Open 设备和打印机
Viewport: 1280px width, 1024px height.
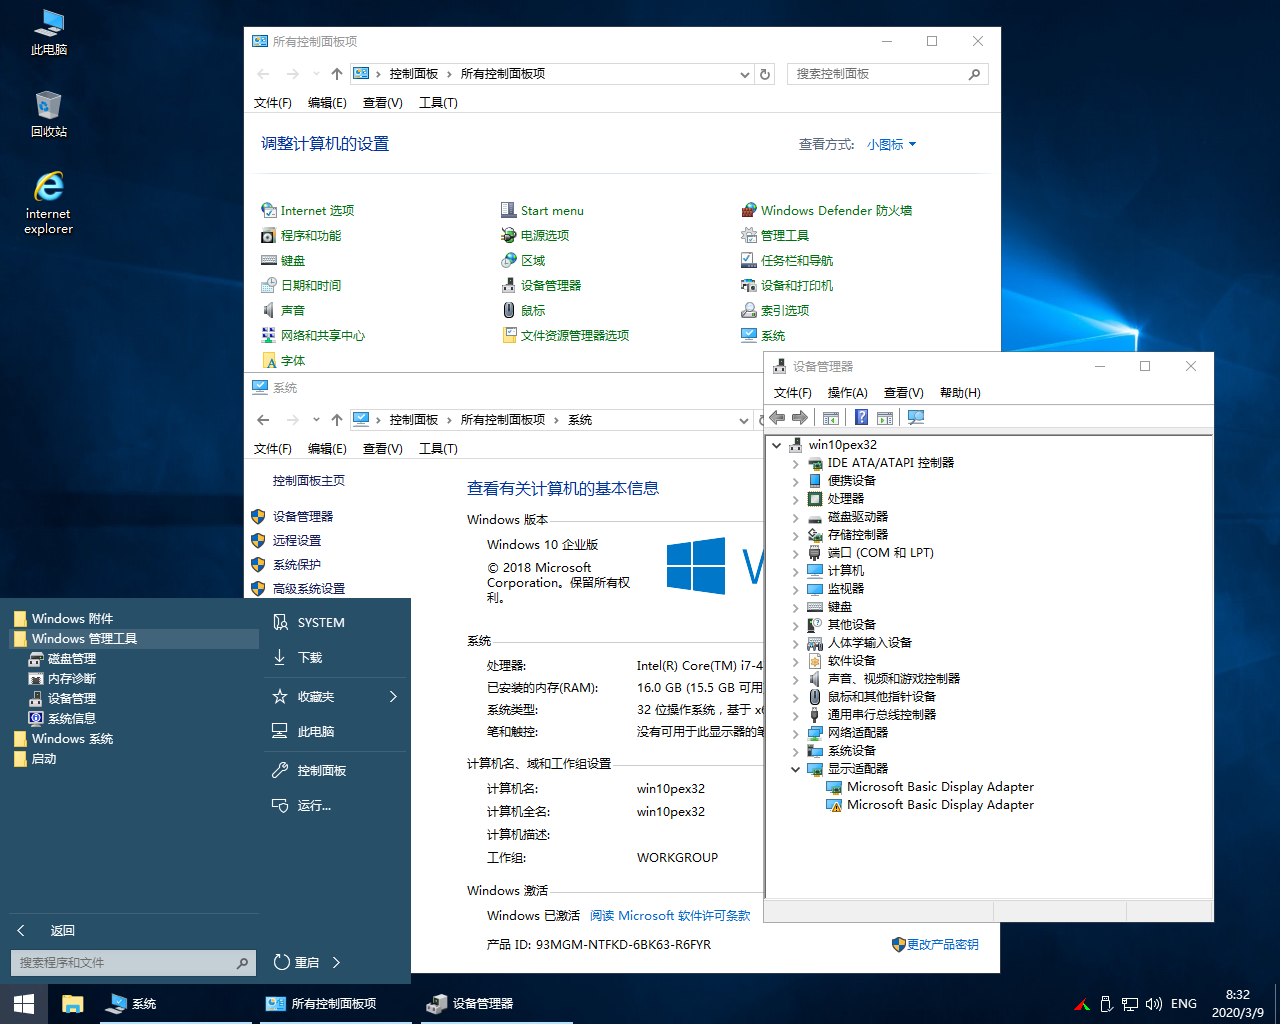click(x=787, y=285)
